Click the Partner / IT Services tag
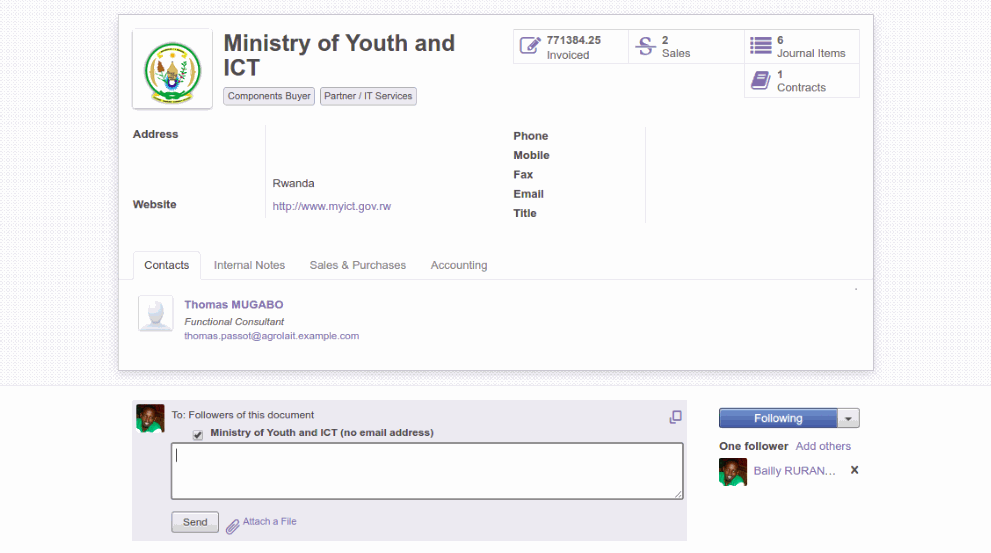Image resolution: width=991 pixels, height=553 pixels. (368, 96)
